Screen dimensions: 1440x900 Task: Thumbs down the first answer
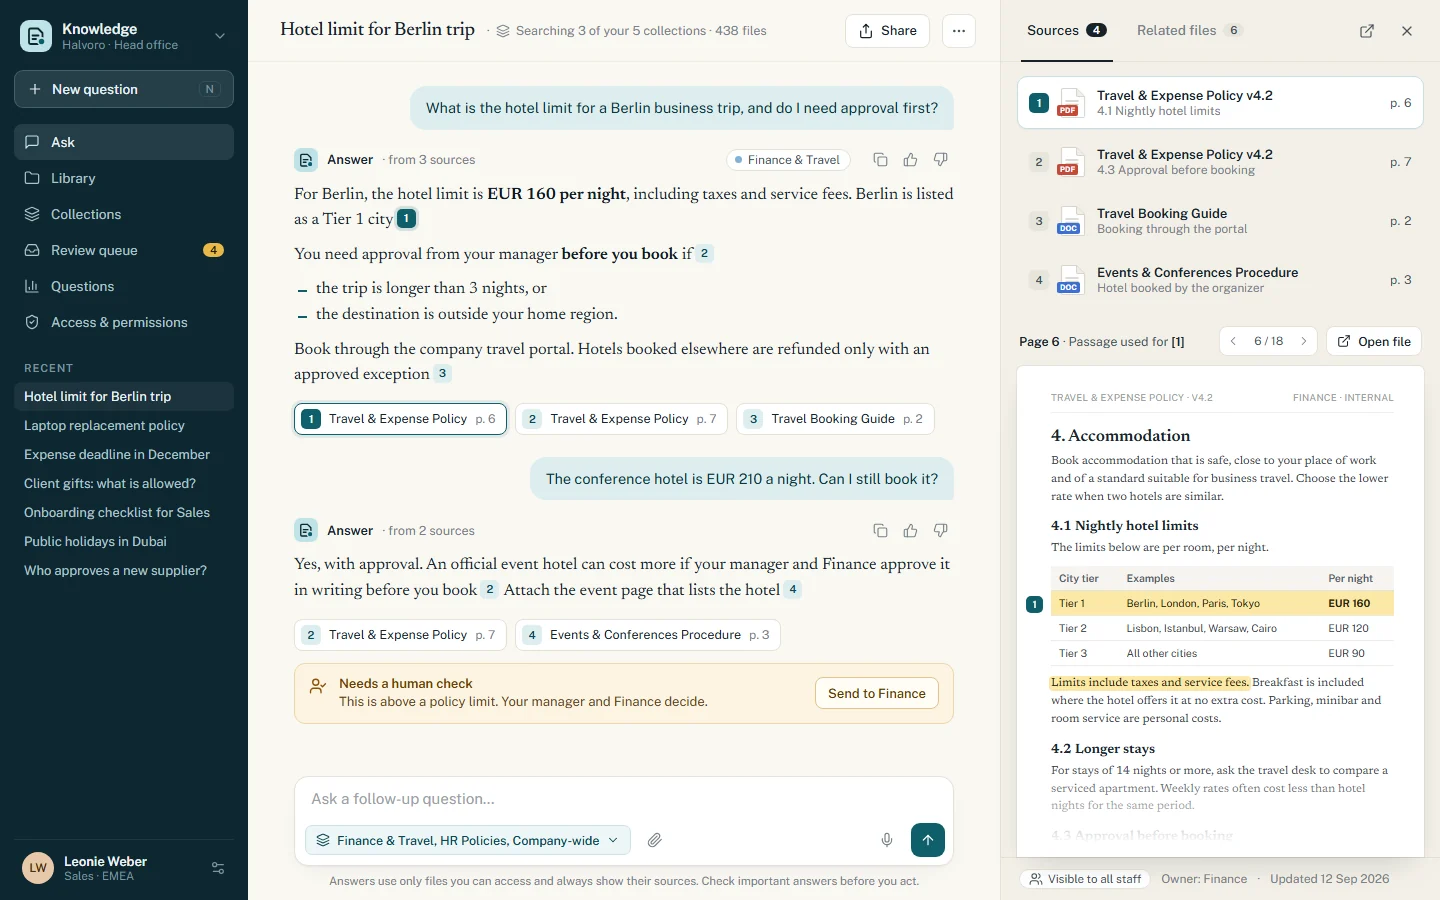point(940,160)
